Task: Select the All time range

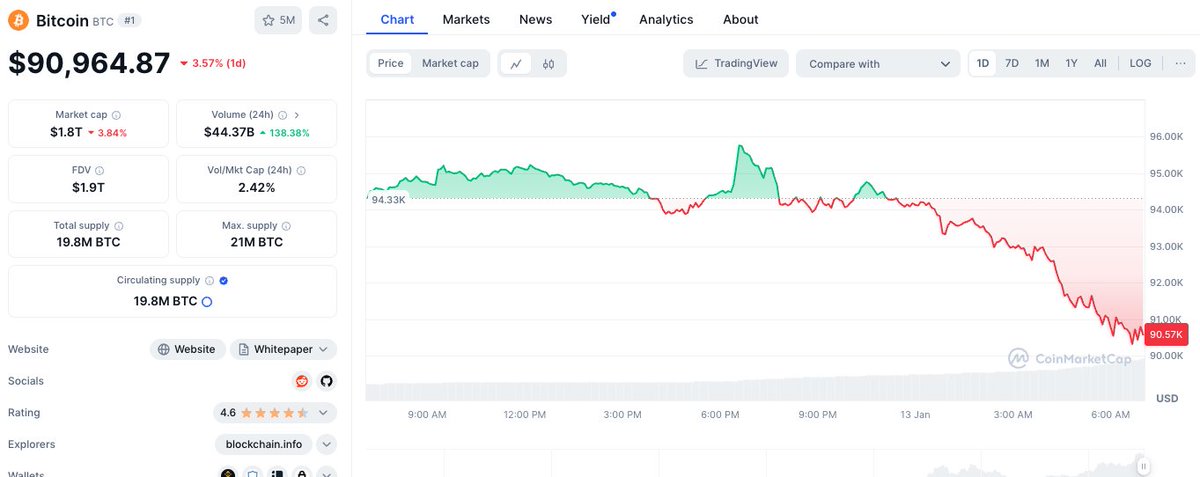Action: click(1100, 63)
